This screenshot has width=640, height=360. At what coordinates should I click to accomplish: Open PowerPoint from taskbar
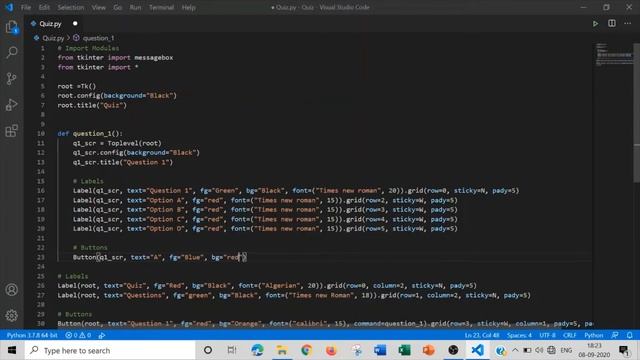pyautogui.click(x=429, y=350)
